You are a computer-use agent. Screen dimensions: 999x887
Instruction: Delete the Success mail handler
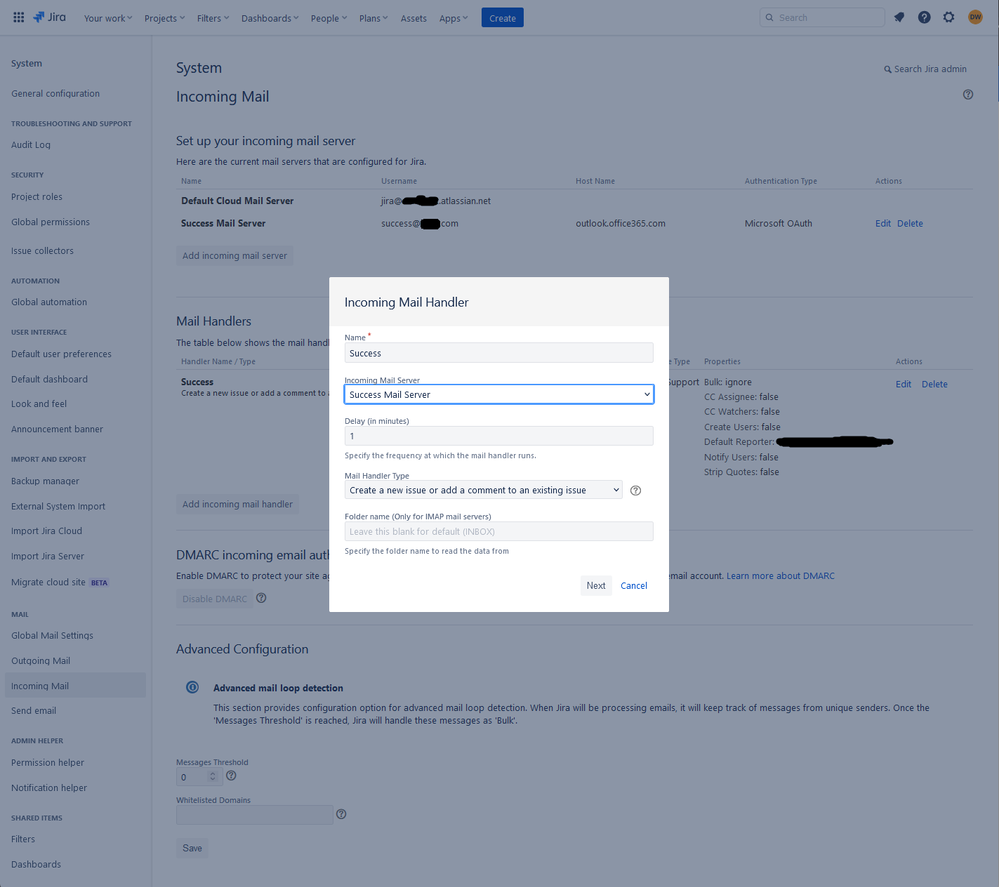[934, 384]
